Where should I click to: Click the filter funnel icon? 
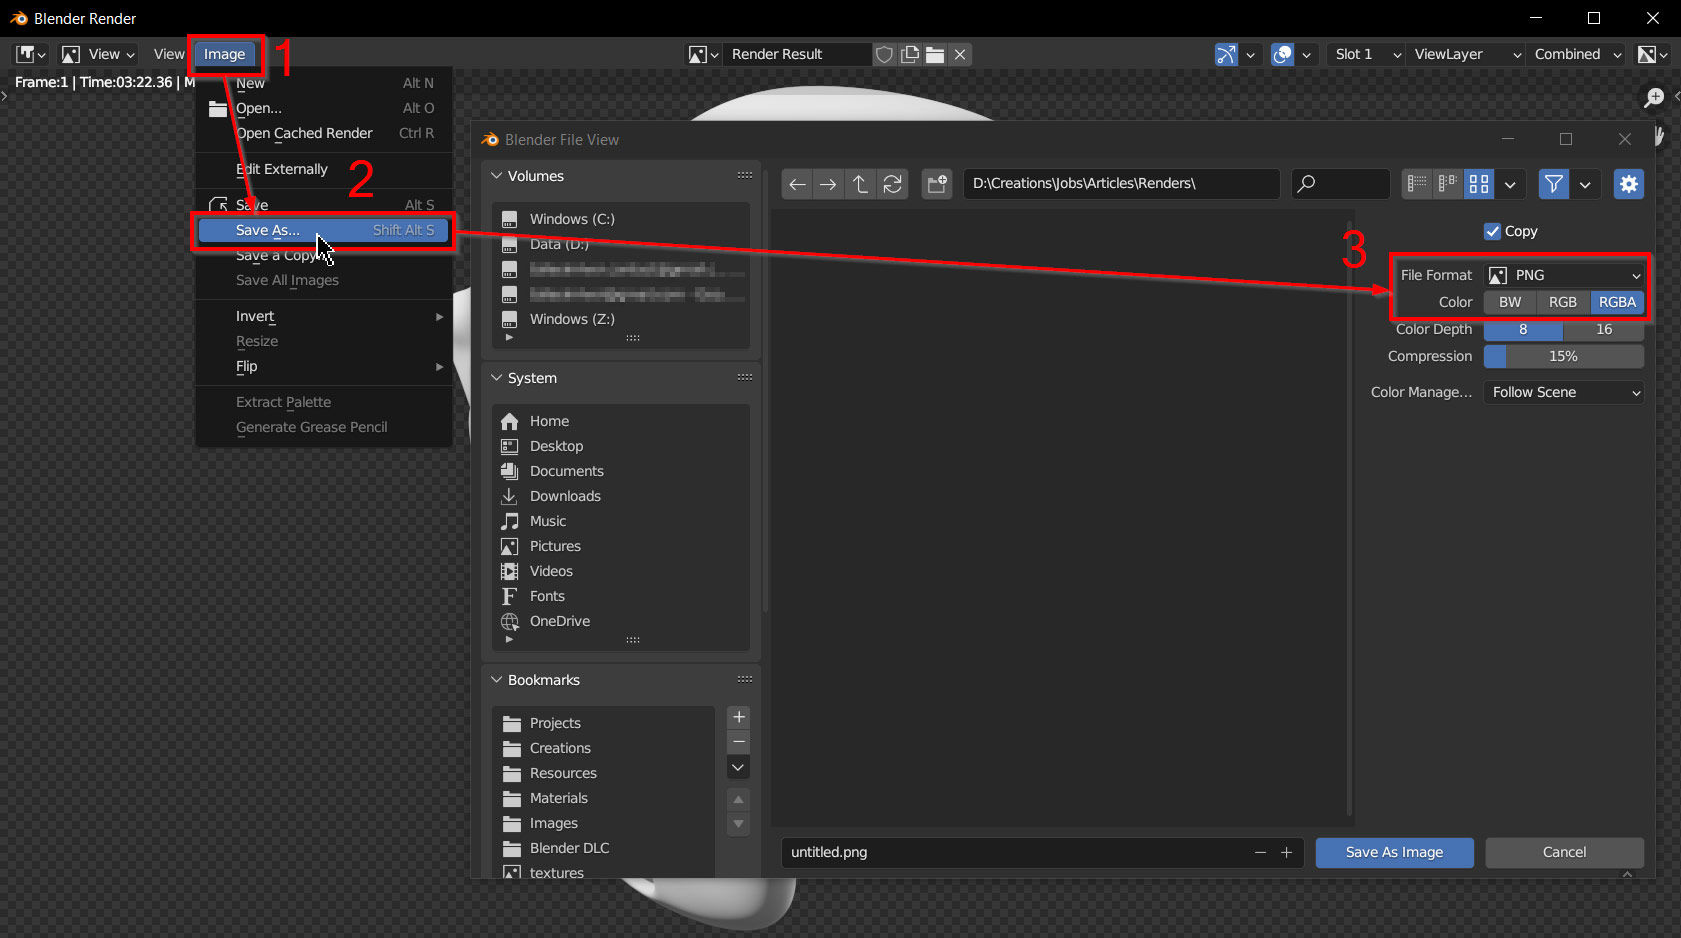click(1553, 184)
